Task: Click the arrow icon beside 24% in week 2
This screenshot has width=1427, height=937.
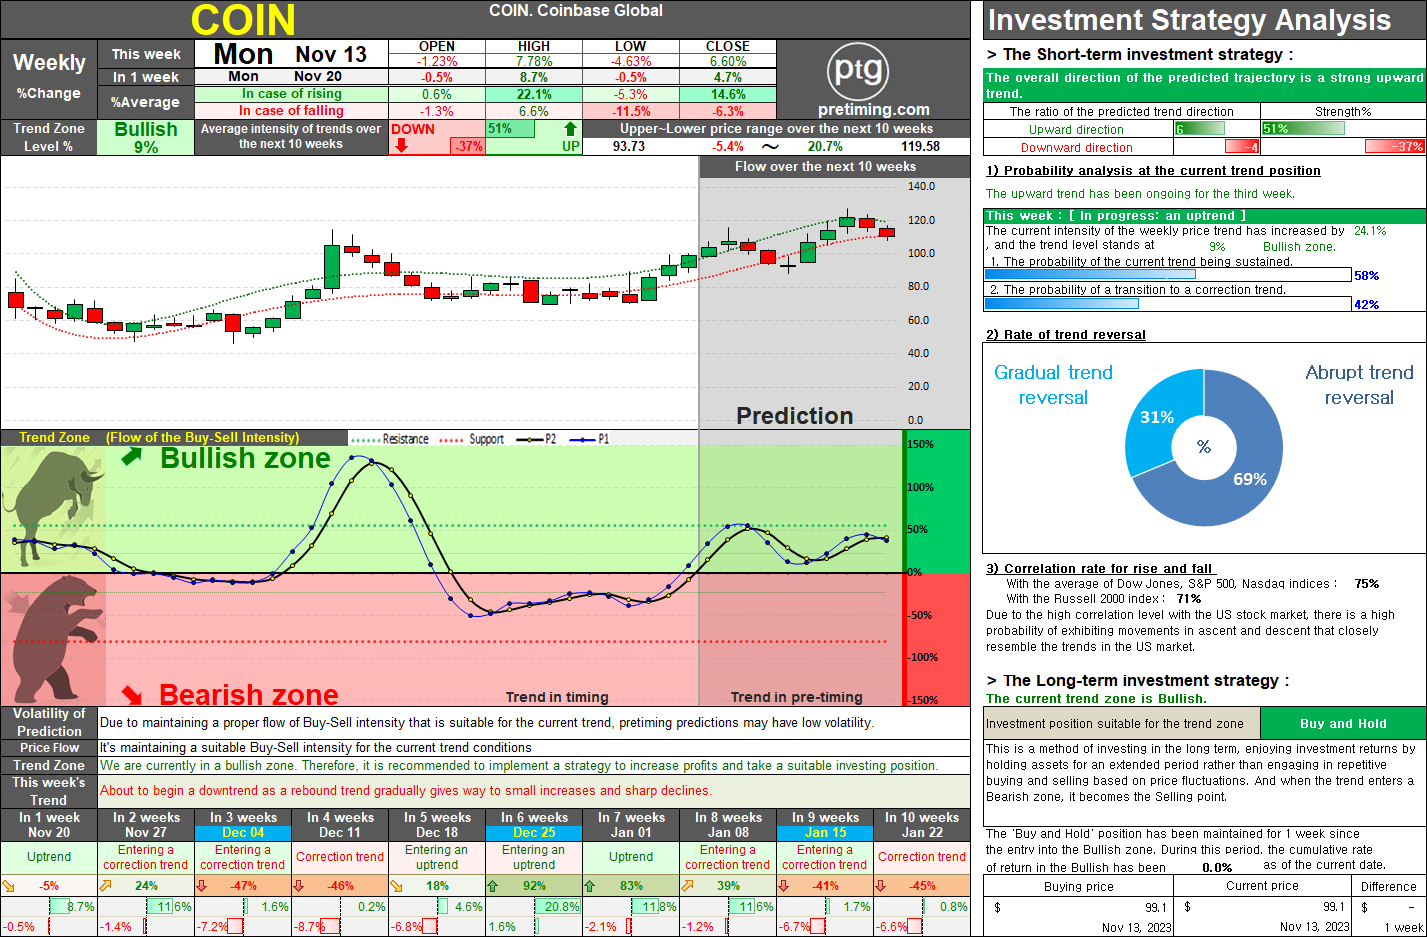Action: pos(105,885)
